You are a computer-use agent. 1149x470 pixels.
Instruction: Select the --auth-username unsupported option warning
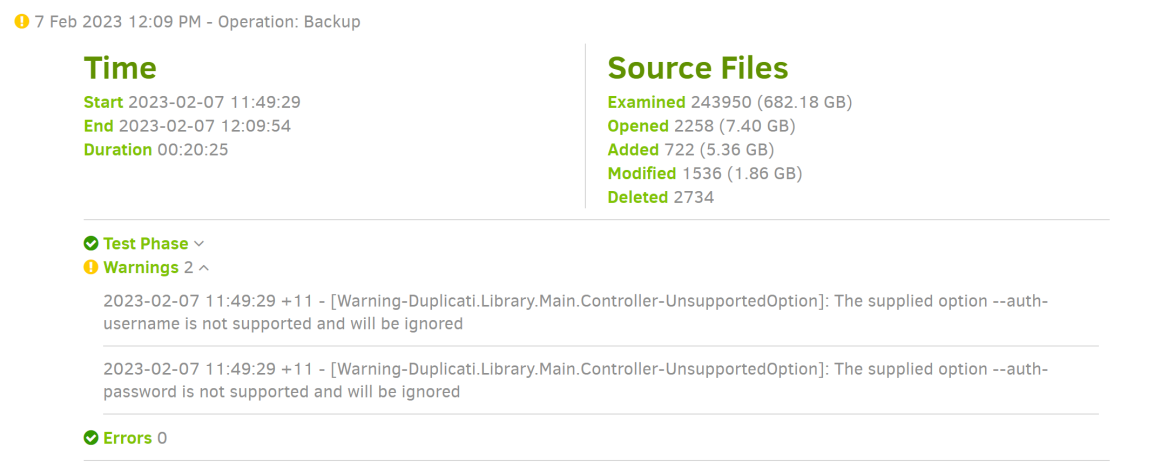click(x=575, y=312)
